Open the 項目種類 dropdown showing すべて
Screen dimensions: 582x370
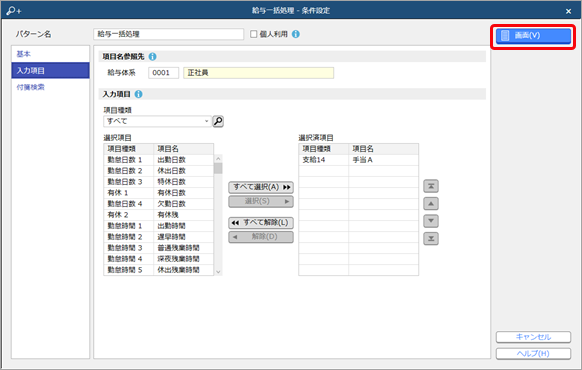[x=157, y=121]
